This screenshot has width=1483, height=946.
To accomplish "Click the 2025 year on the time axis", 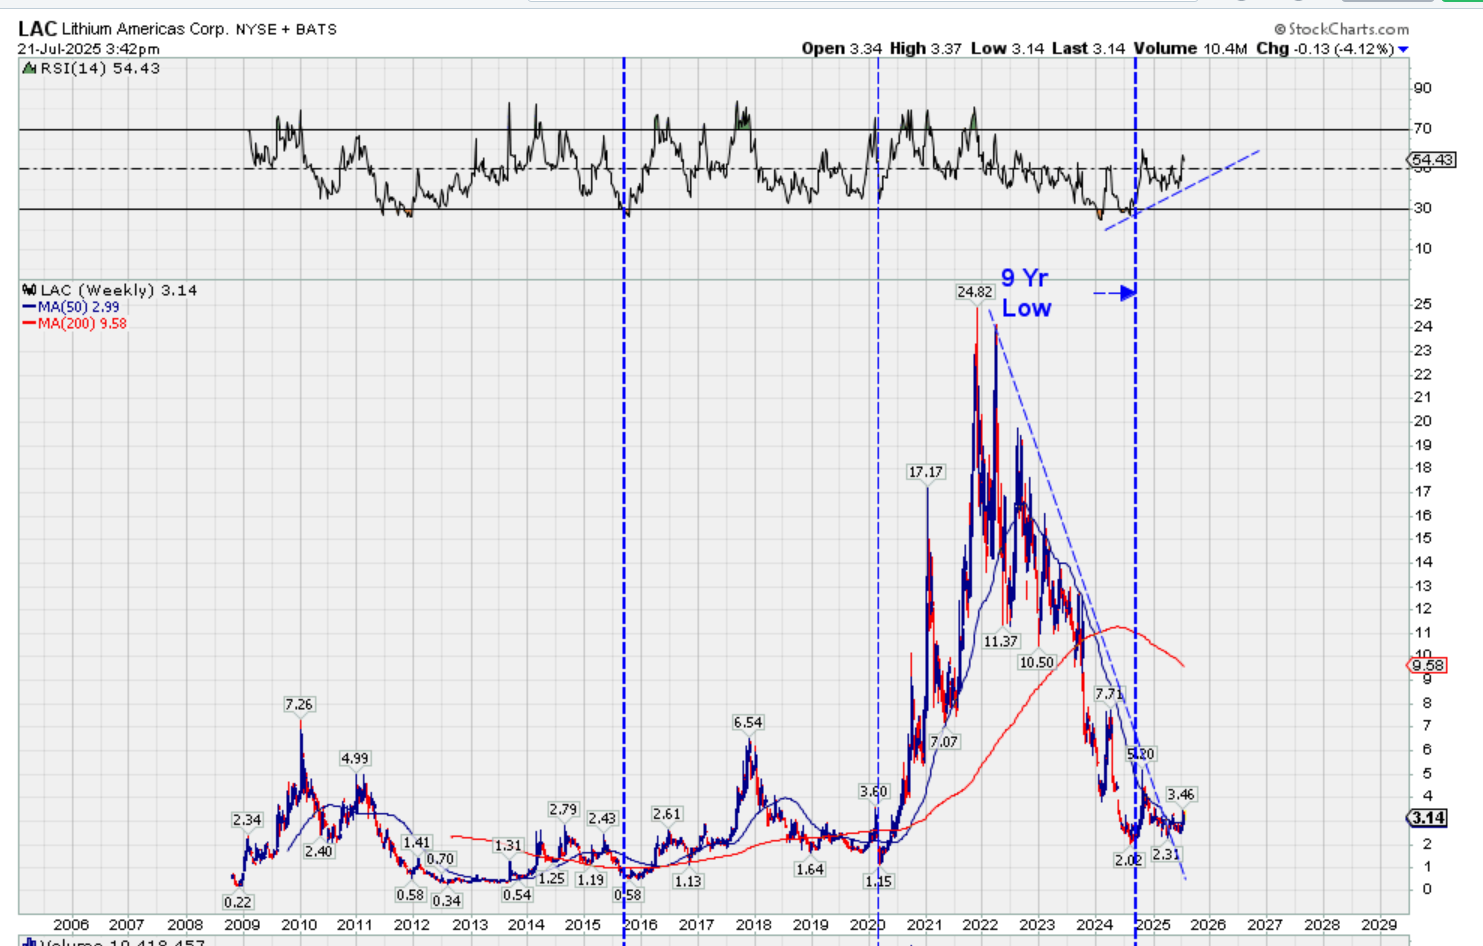I will click(x=1153, y=925).
